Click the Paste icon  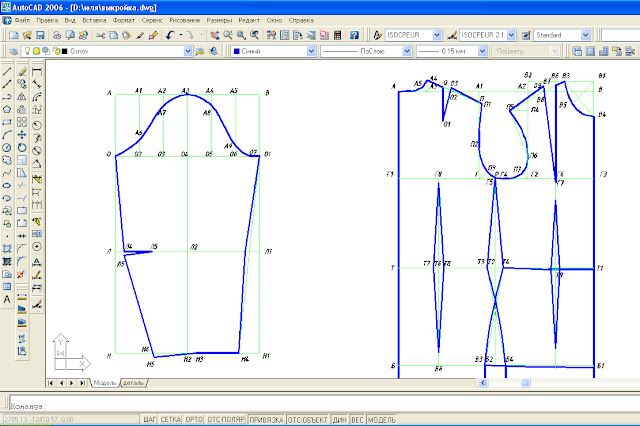pyautogui.click(x=127, y=36)
